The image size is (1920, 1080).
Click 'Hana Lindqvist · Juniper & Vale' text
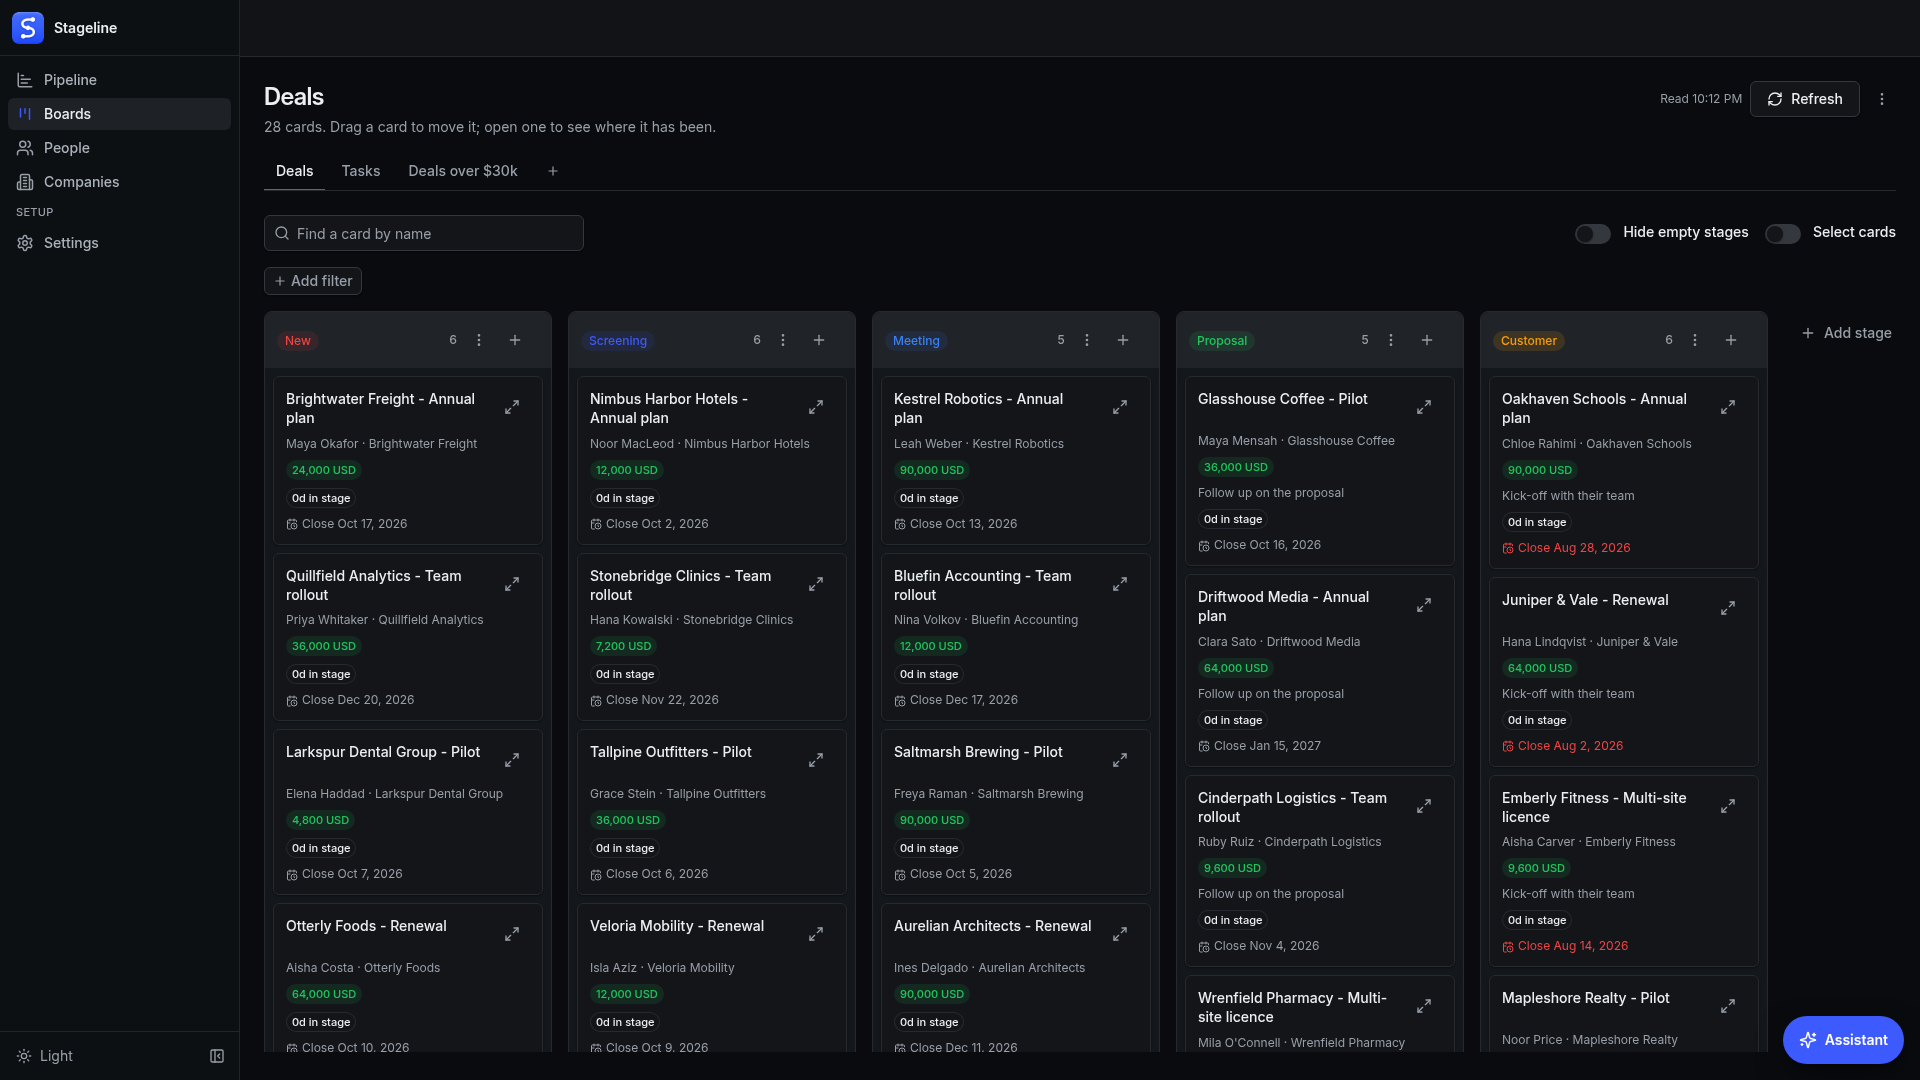[1590, 642]
